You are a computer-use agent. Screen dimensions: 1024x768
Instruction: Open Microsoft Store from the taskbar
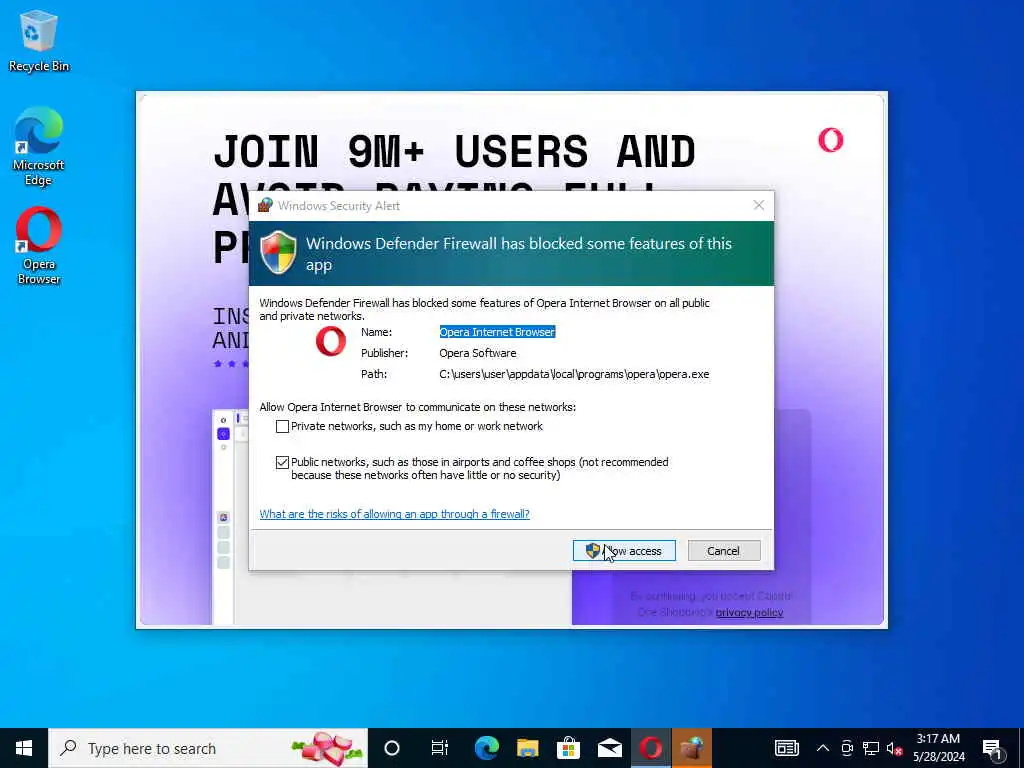[568, 748]
